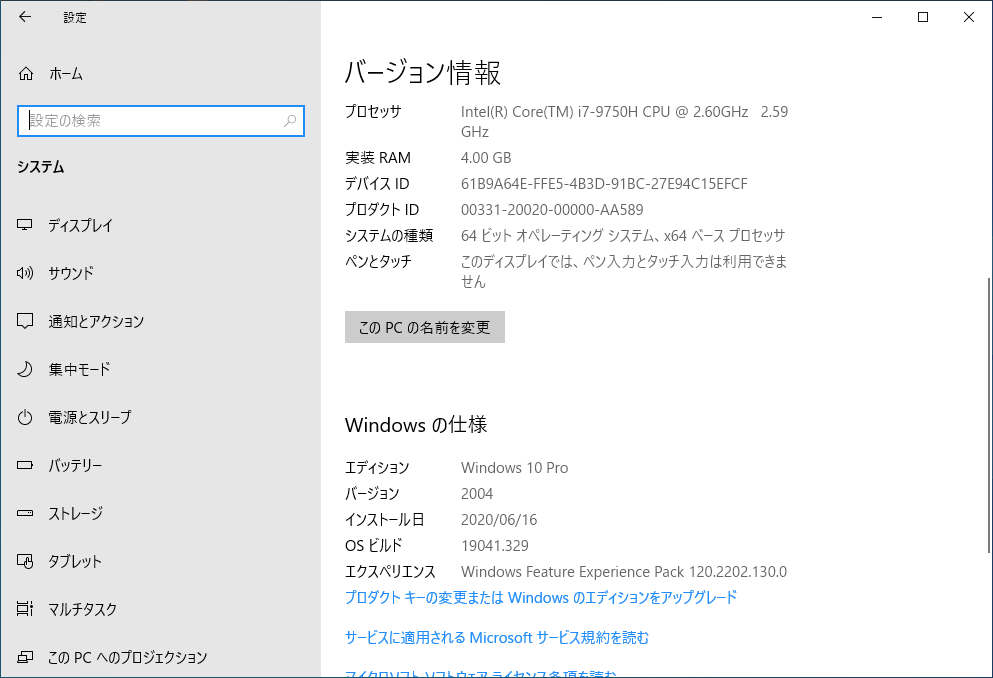
Task: Select the version value 2004
Action: [x=477, y=494]
